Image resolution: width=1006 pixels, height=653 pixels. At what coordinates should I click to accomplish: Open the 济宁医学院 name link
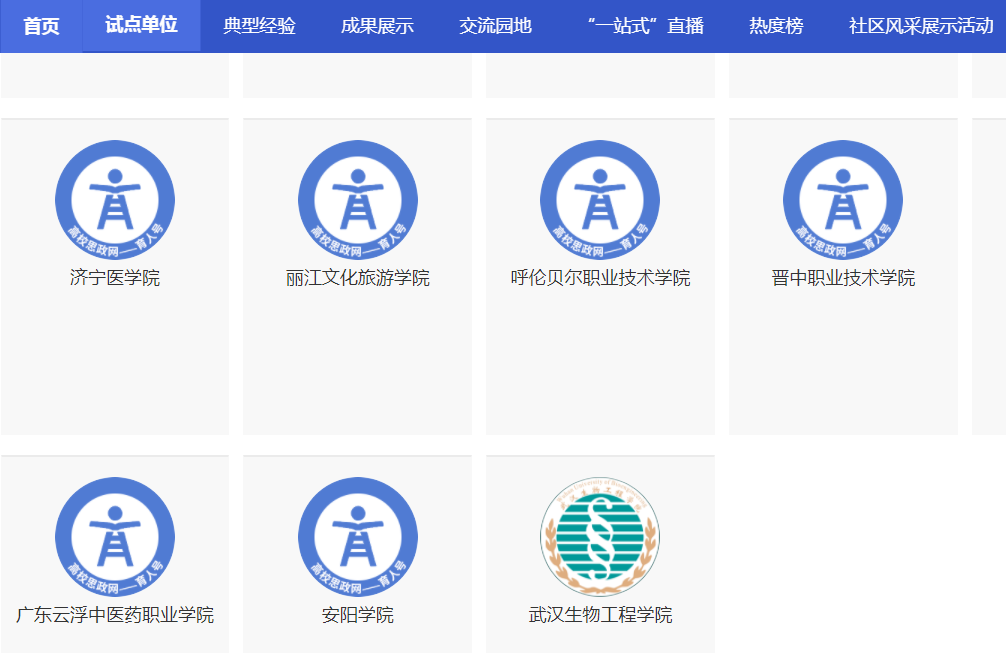tap(115, 278)
